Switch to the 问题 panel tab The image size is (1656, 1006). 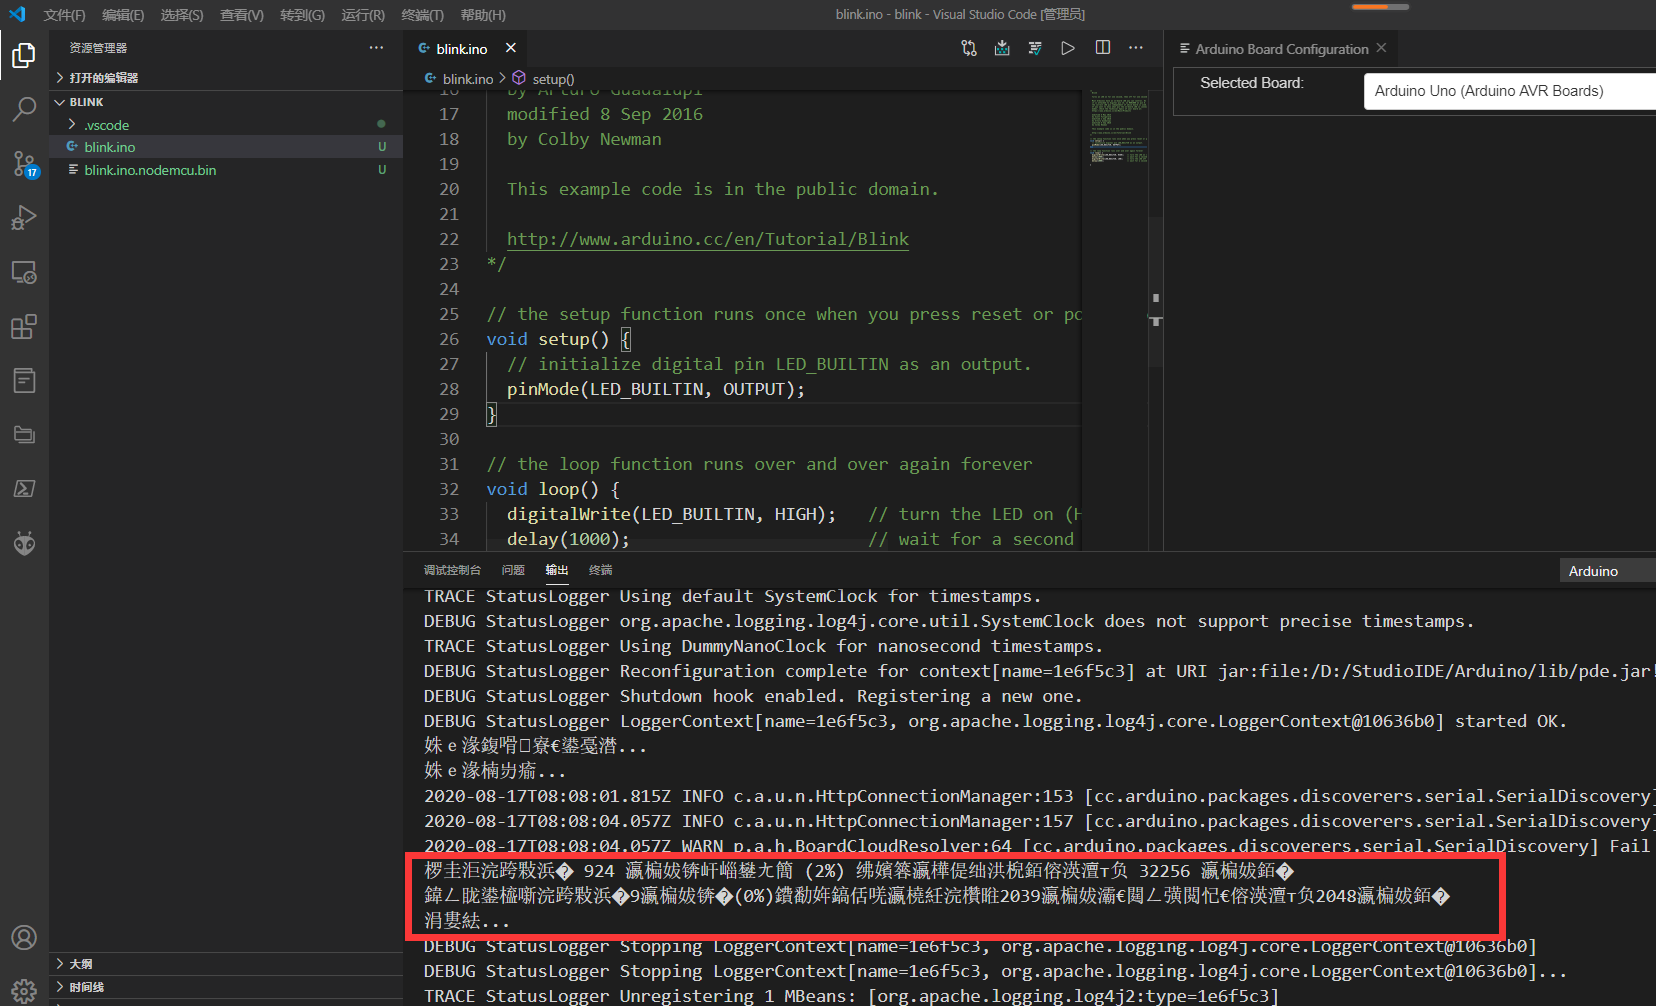[x=513, y=570]
